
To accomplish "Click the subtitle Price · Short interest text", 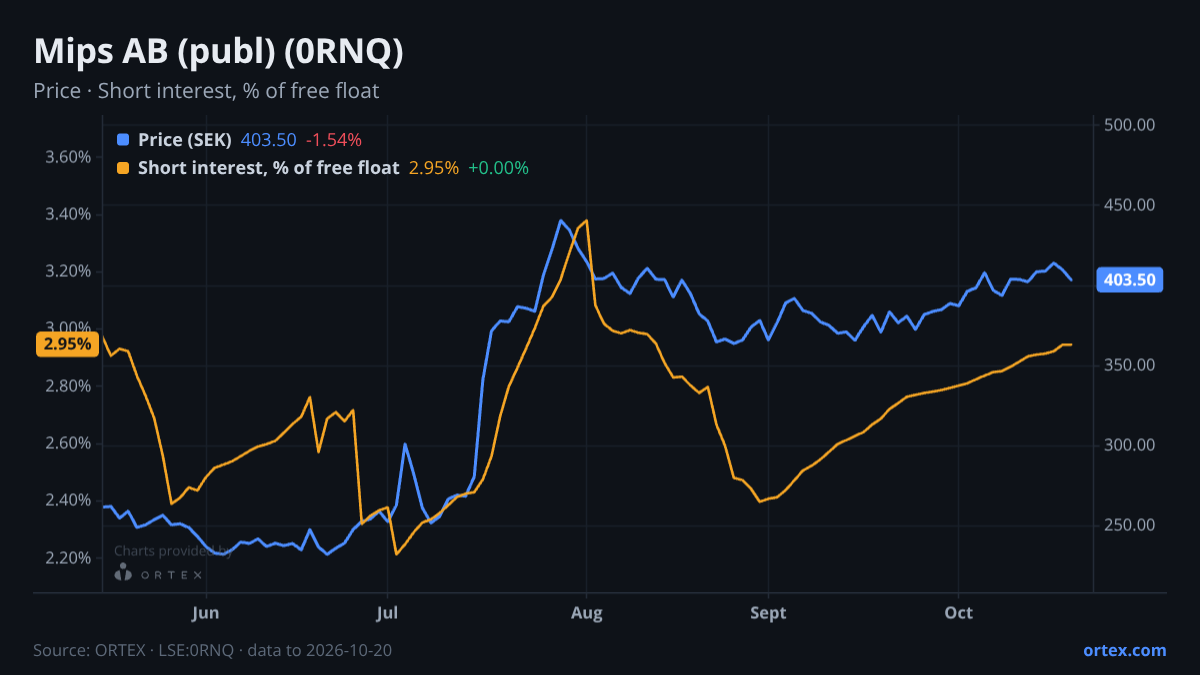I will coord(206,91).
